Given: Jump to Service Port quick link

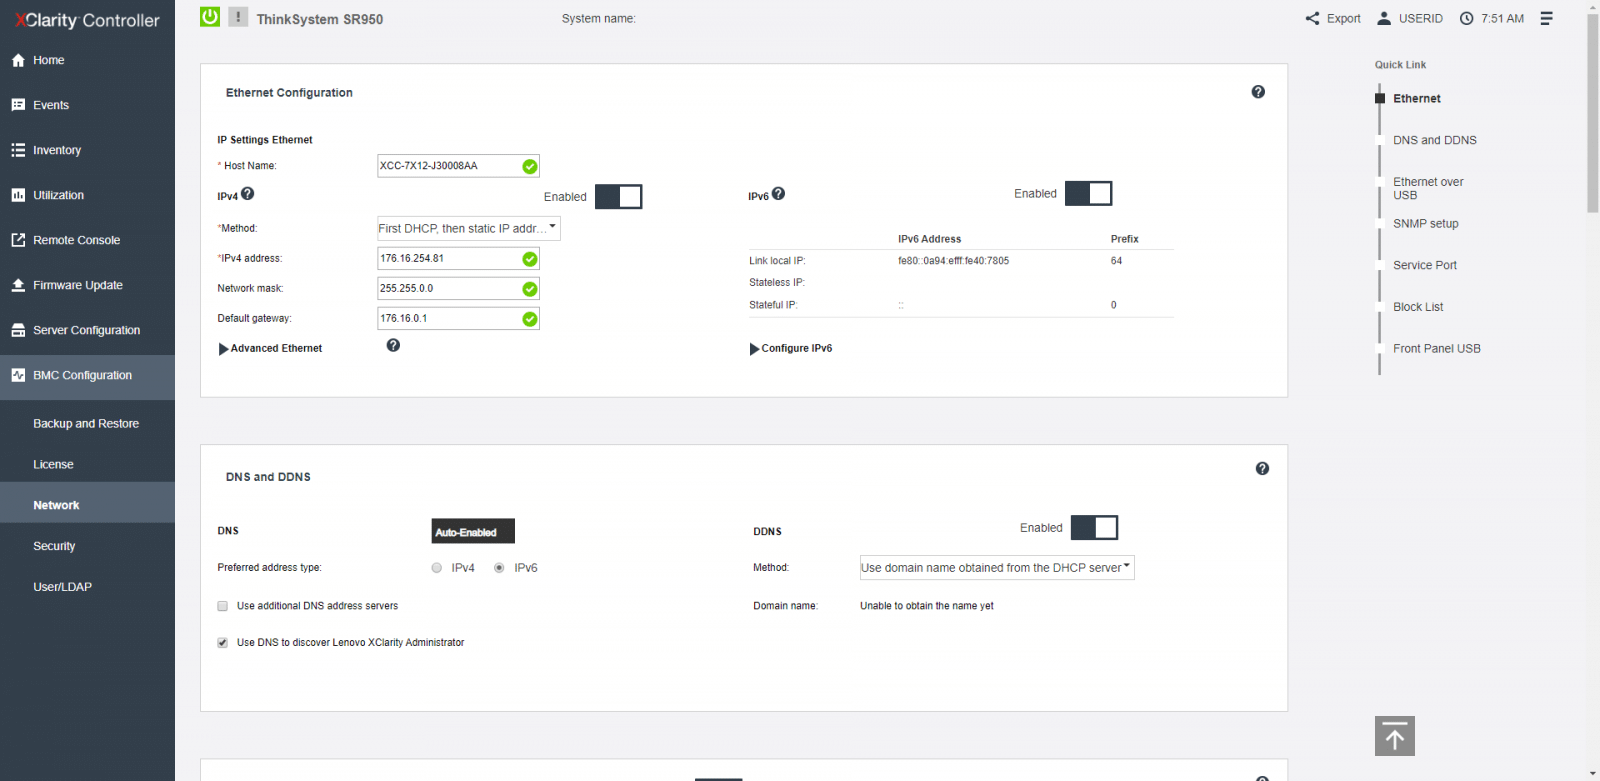Looking at the screenshot, I should pos(1425,266).
